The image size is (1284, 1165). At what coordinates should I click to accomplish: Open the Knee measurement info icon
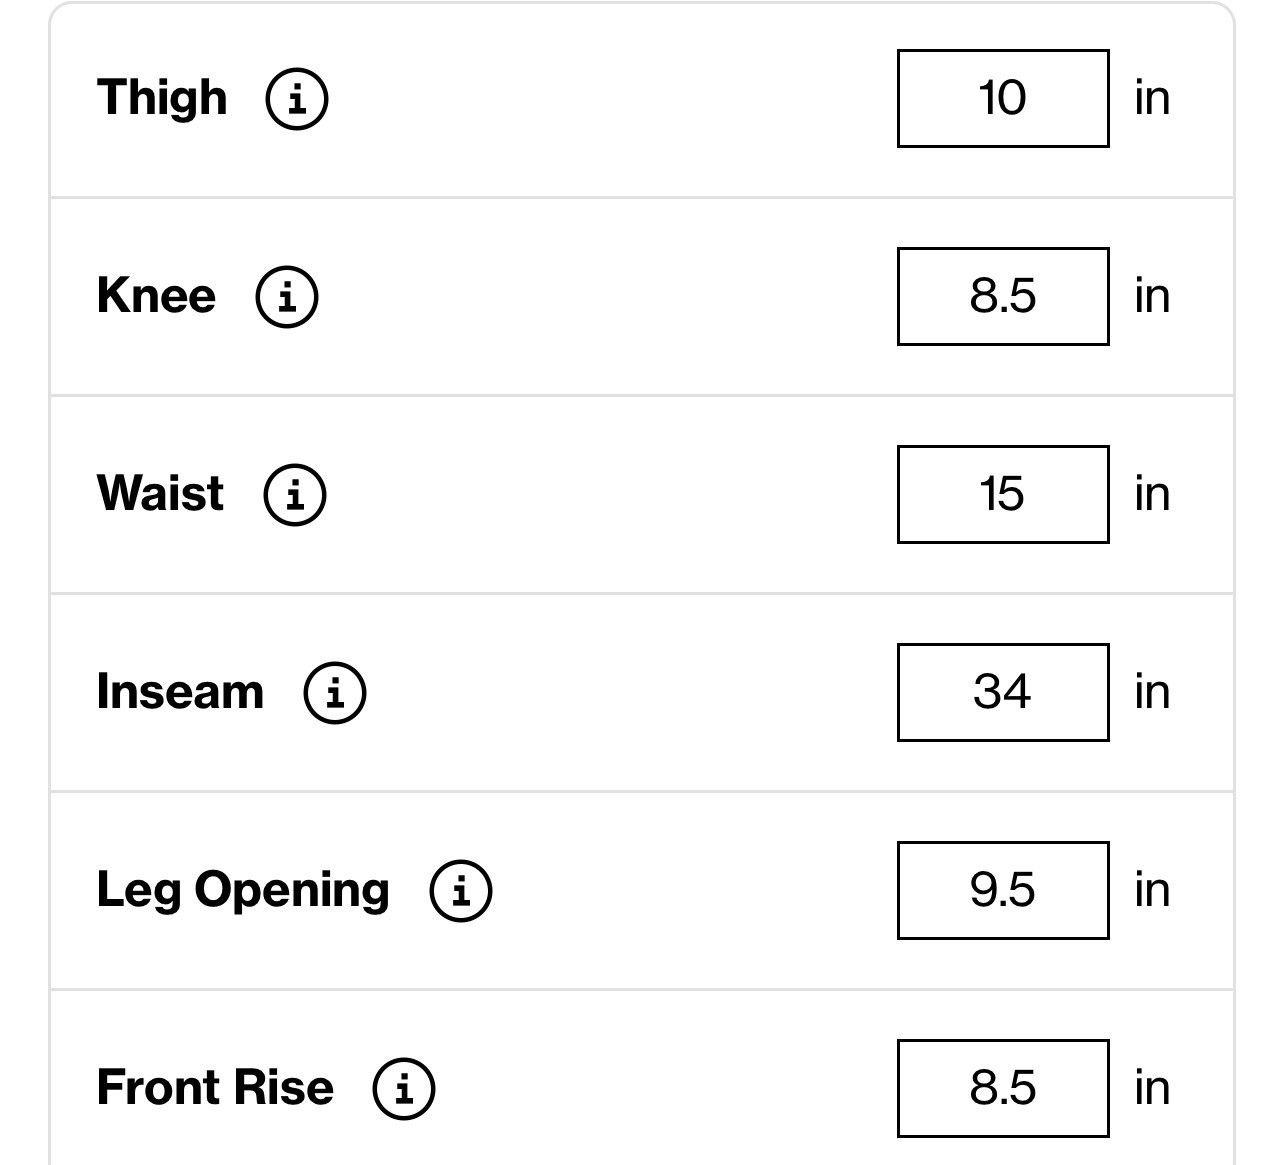(x=287, y=297)
